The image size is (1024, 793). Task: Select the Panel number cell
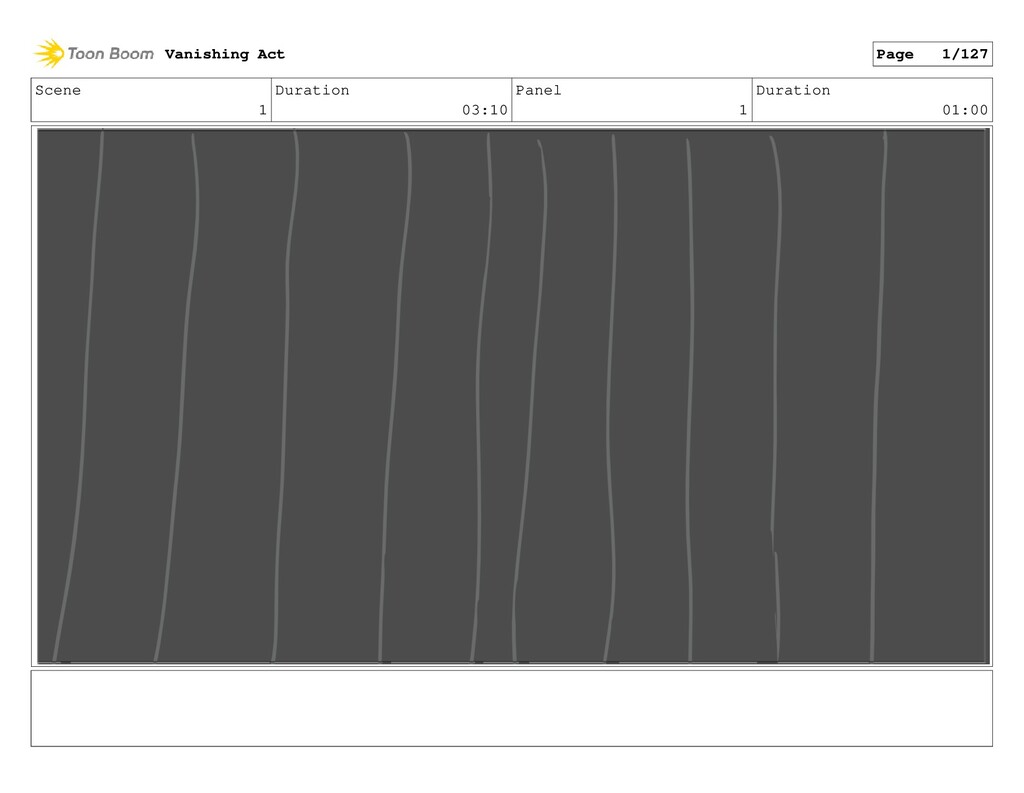coord(632,100)
